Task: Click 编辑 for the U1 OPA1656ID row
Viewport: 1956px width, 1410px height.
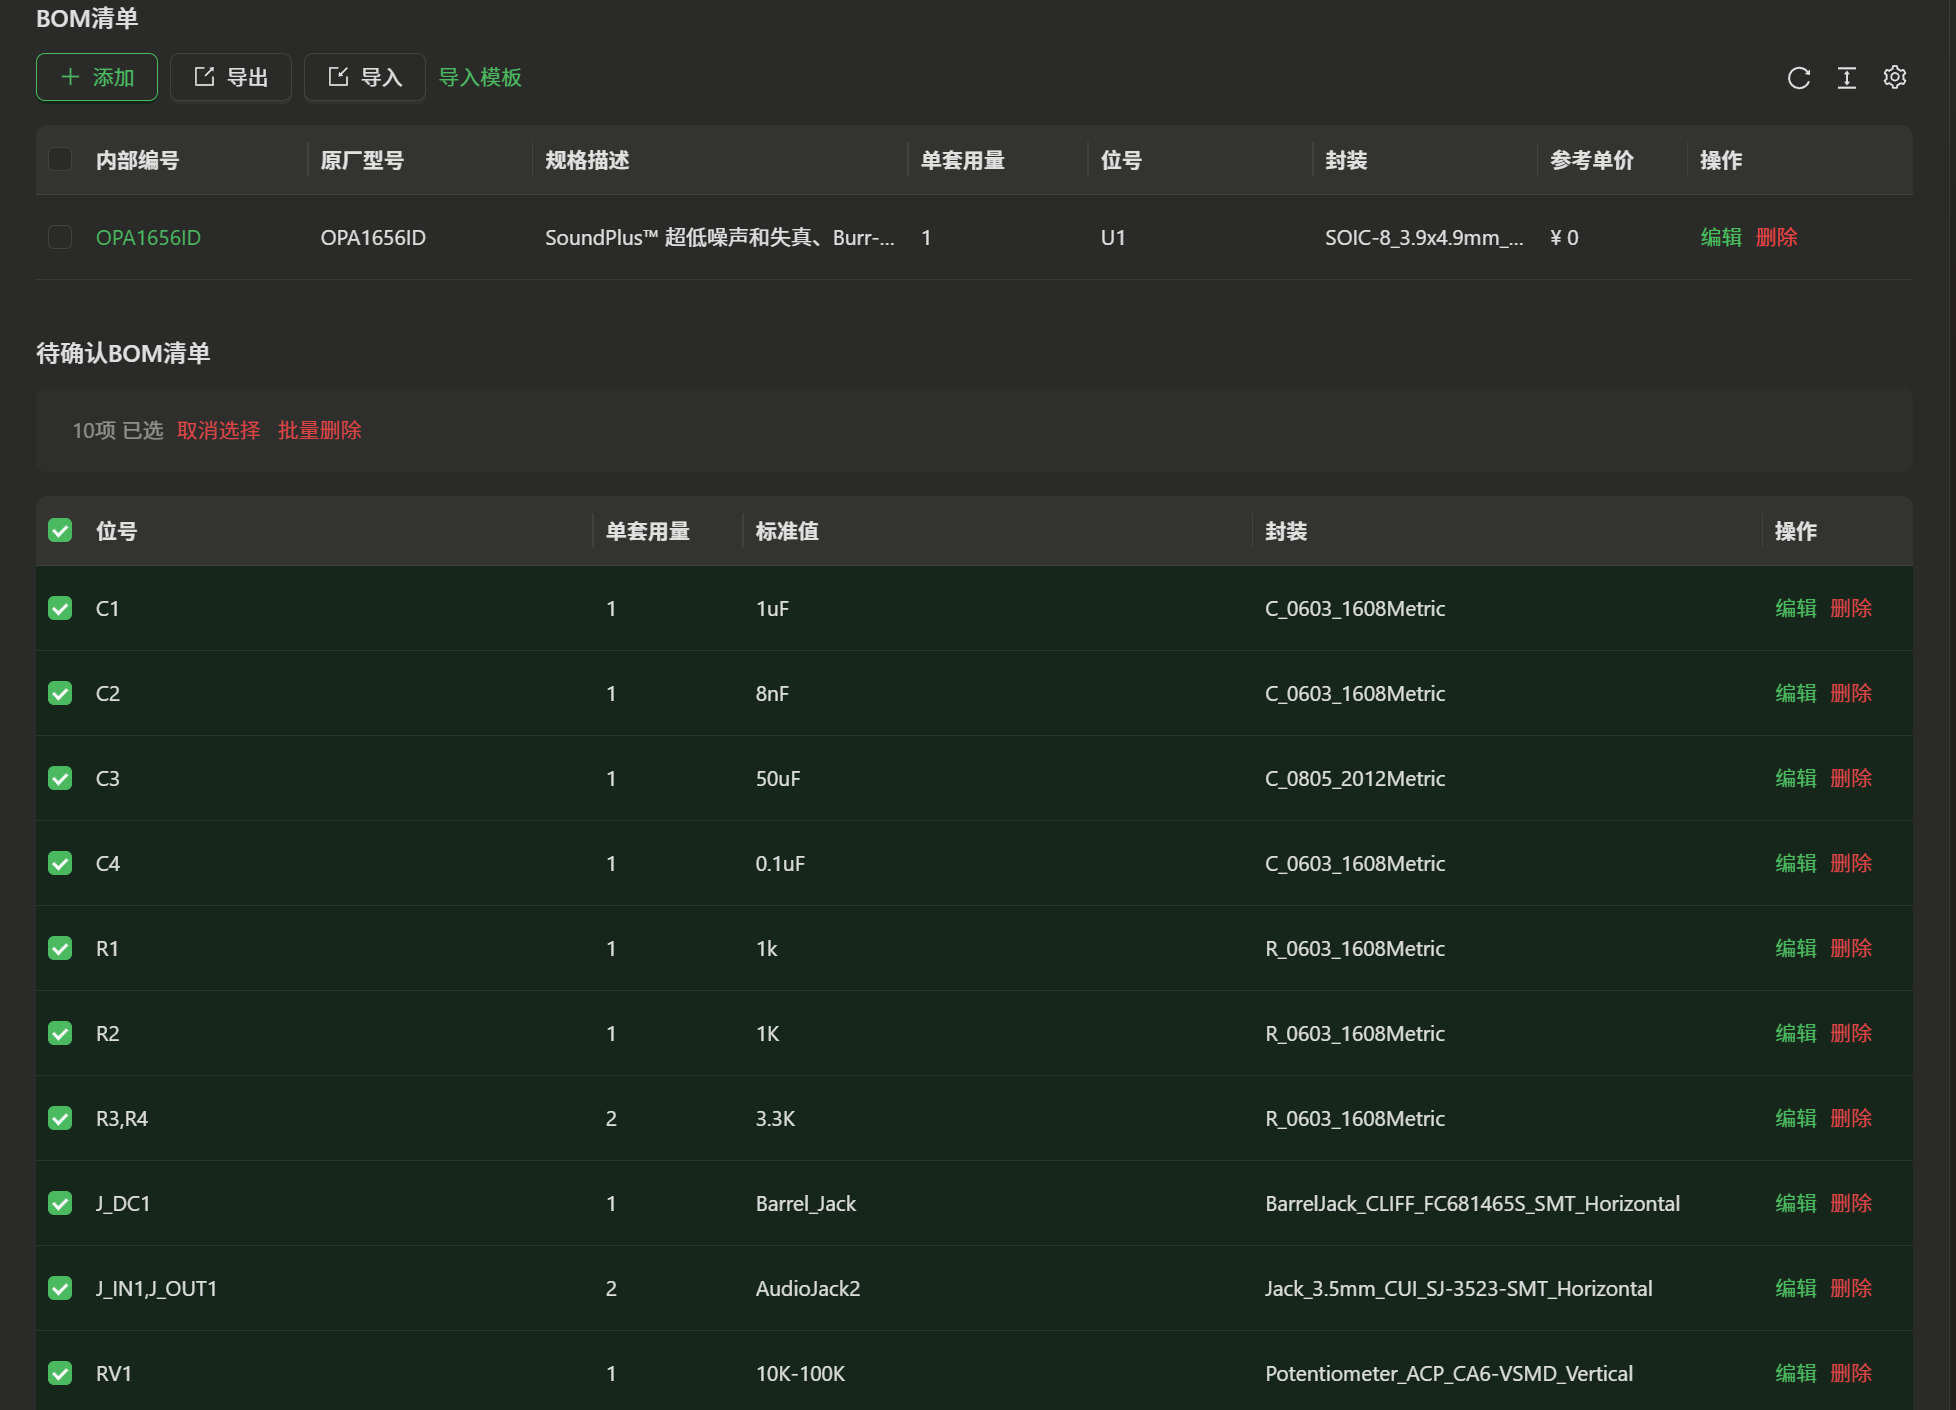Action: pyautogui.click(x=1720, y=237)
